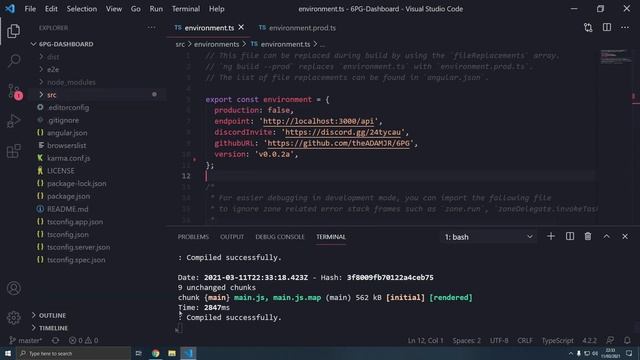Screen dimensions: 640x360
Task: Open the Accounts menu icon
Action: click(13, 288)
